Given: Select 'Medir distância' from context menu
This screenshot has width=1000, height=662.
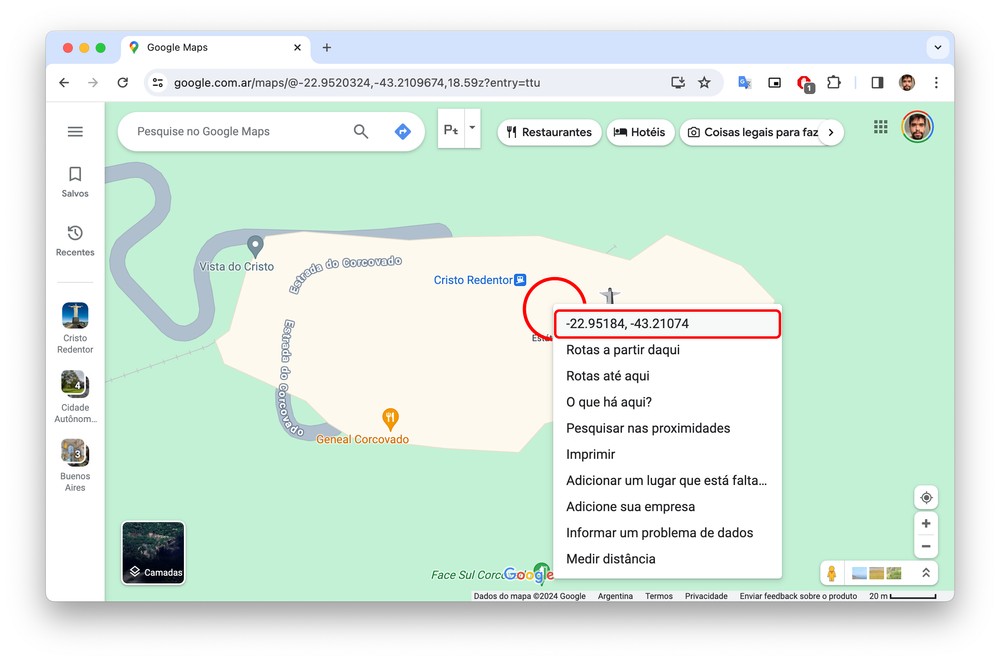Looking at the screenshot, I should click(611, 559).
